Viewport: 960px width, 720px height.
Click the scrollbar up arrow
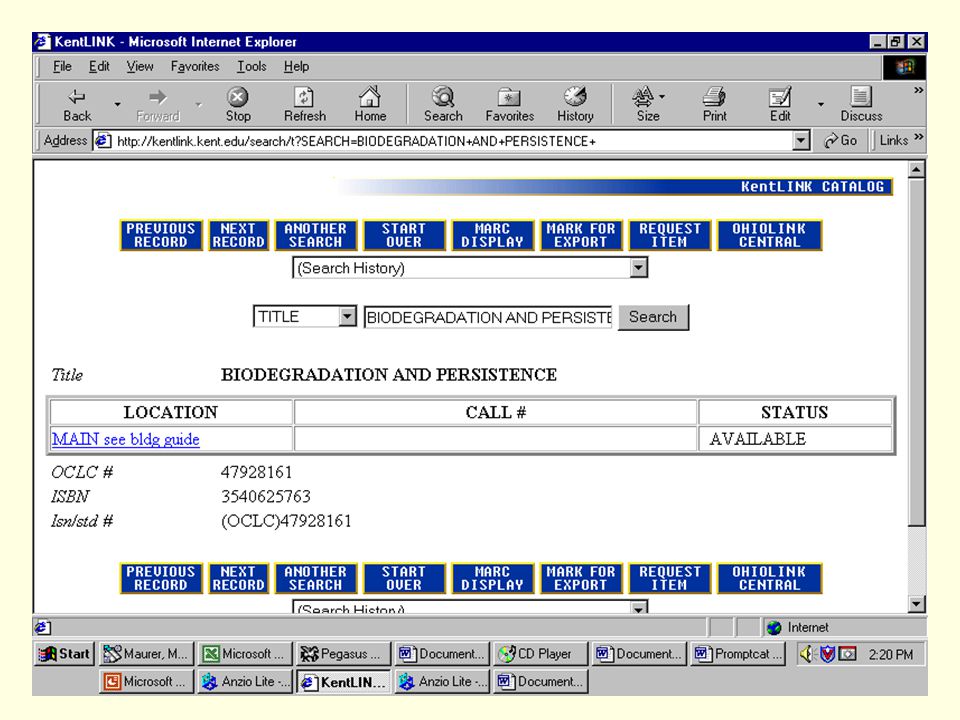tap(916, 169)
